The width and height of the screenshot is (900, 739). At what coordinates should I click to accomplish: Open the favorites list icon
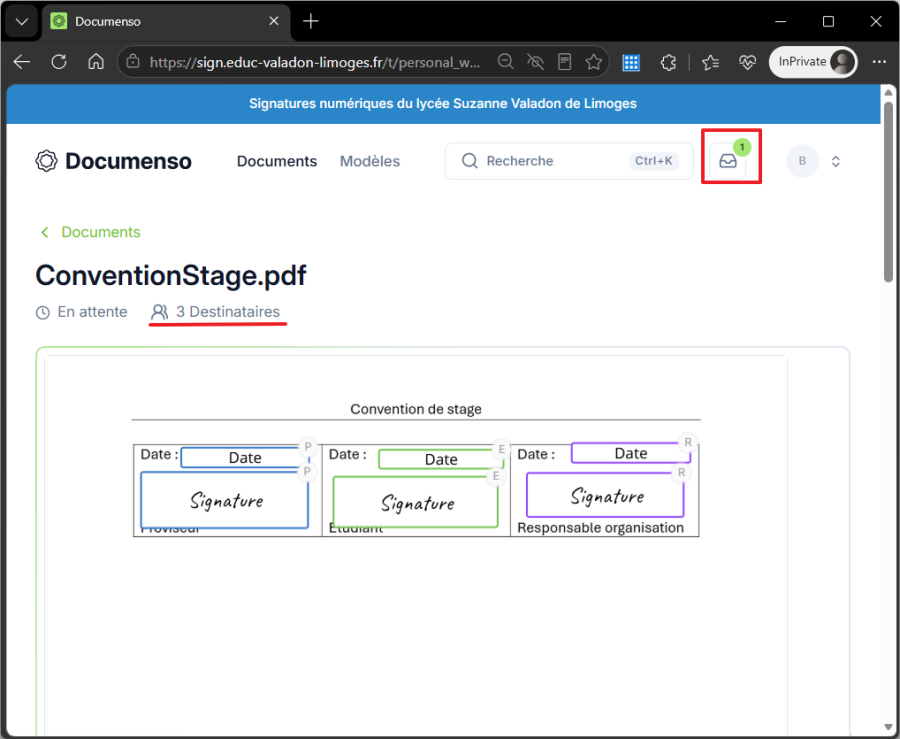710,62
